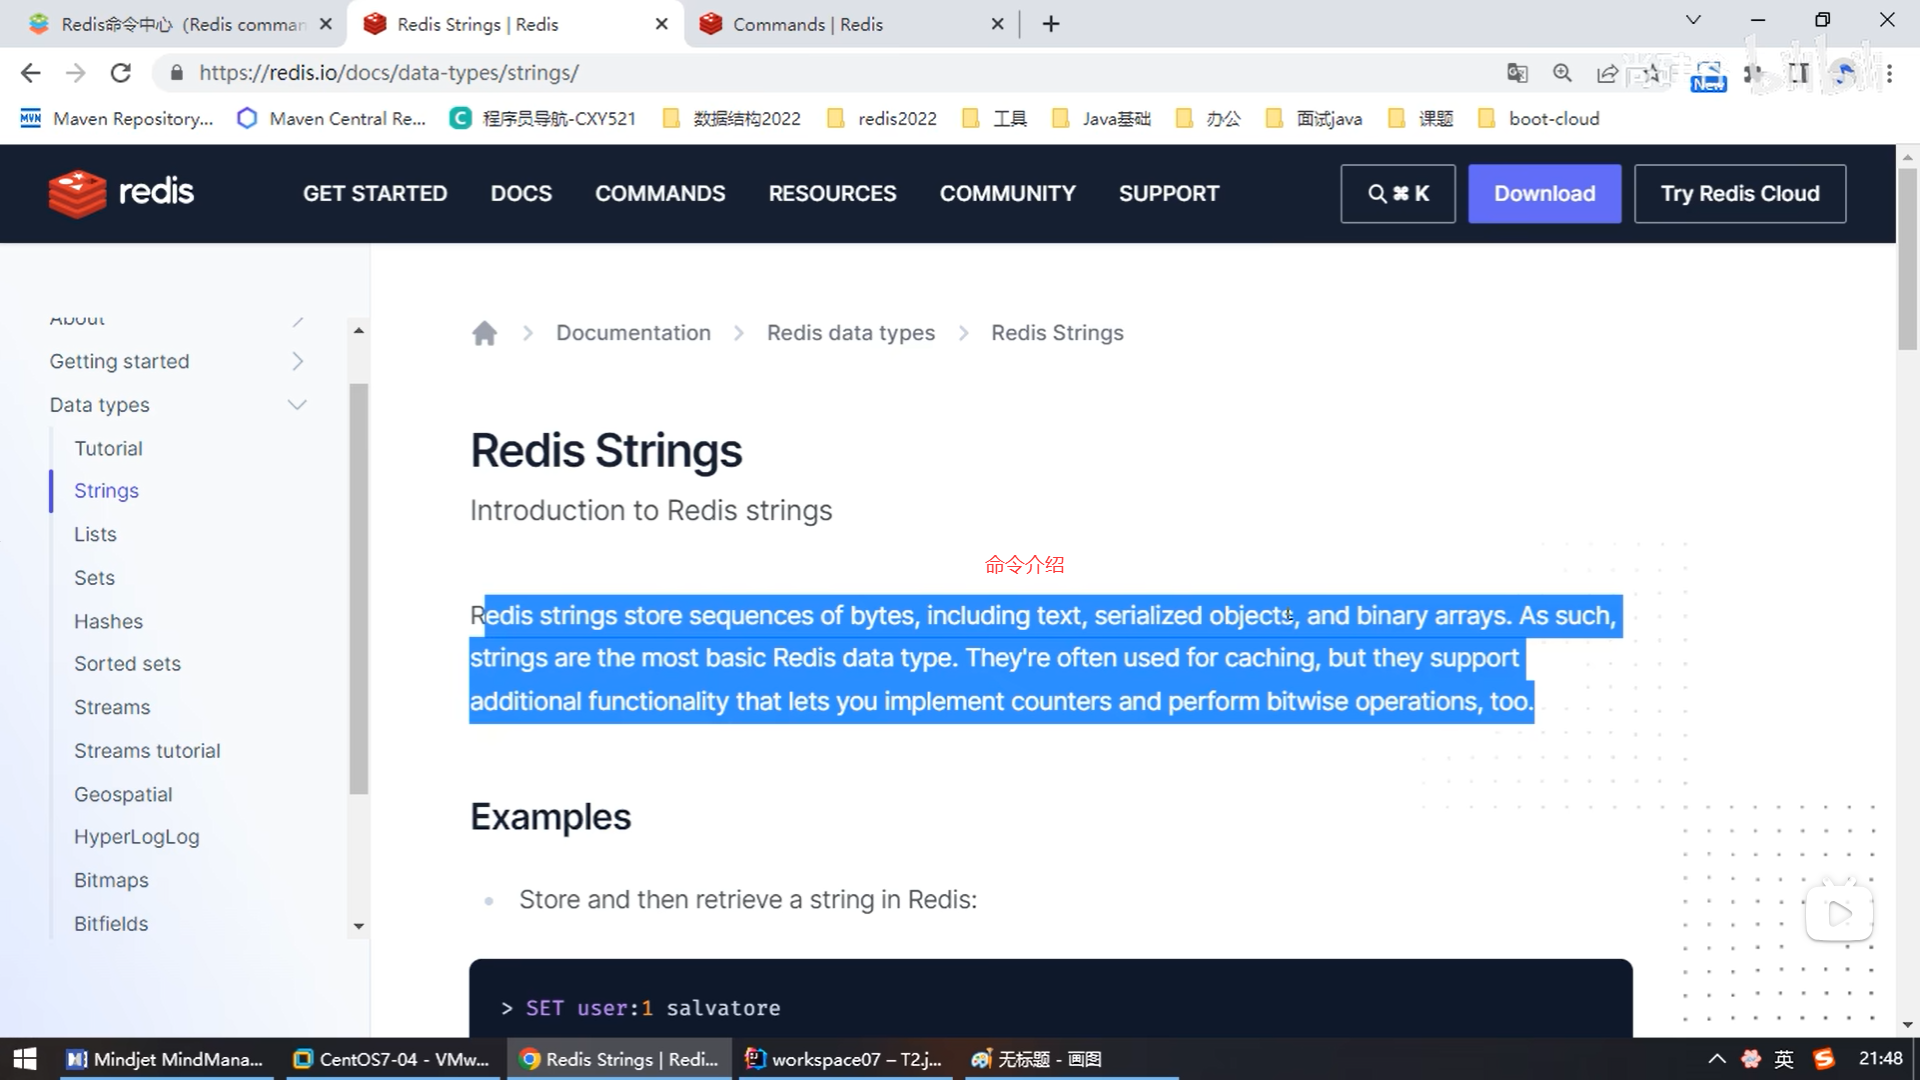Click the floating video play button
The image size is (1920, 1080).
pyautogui.click(x=1839, y=913)
